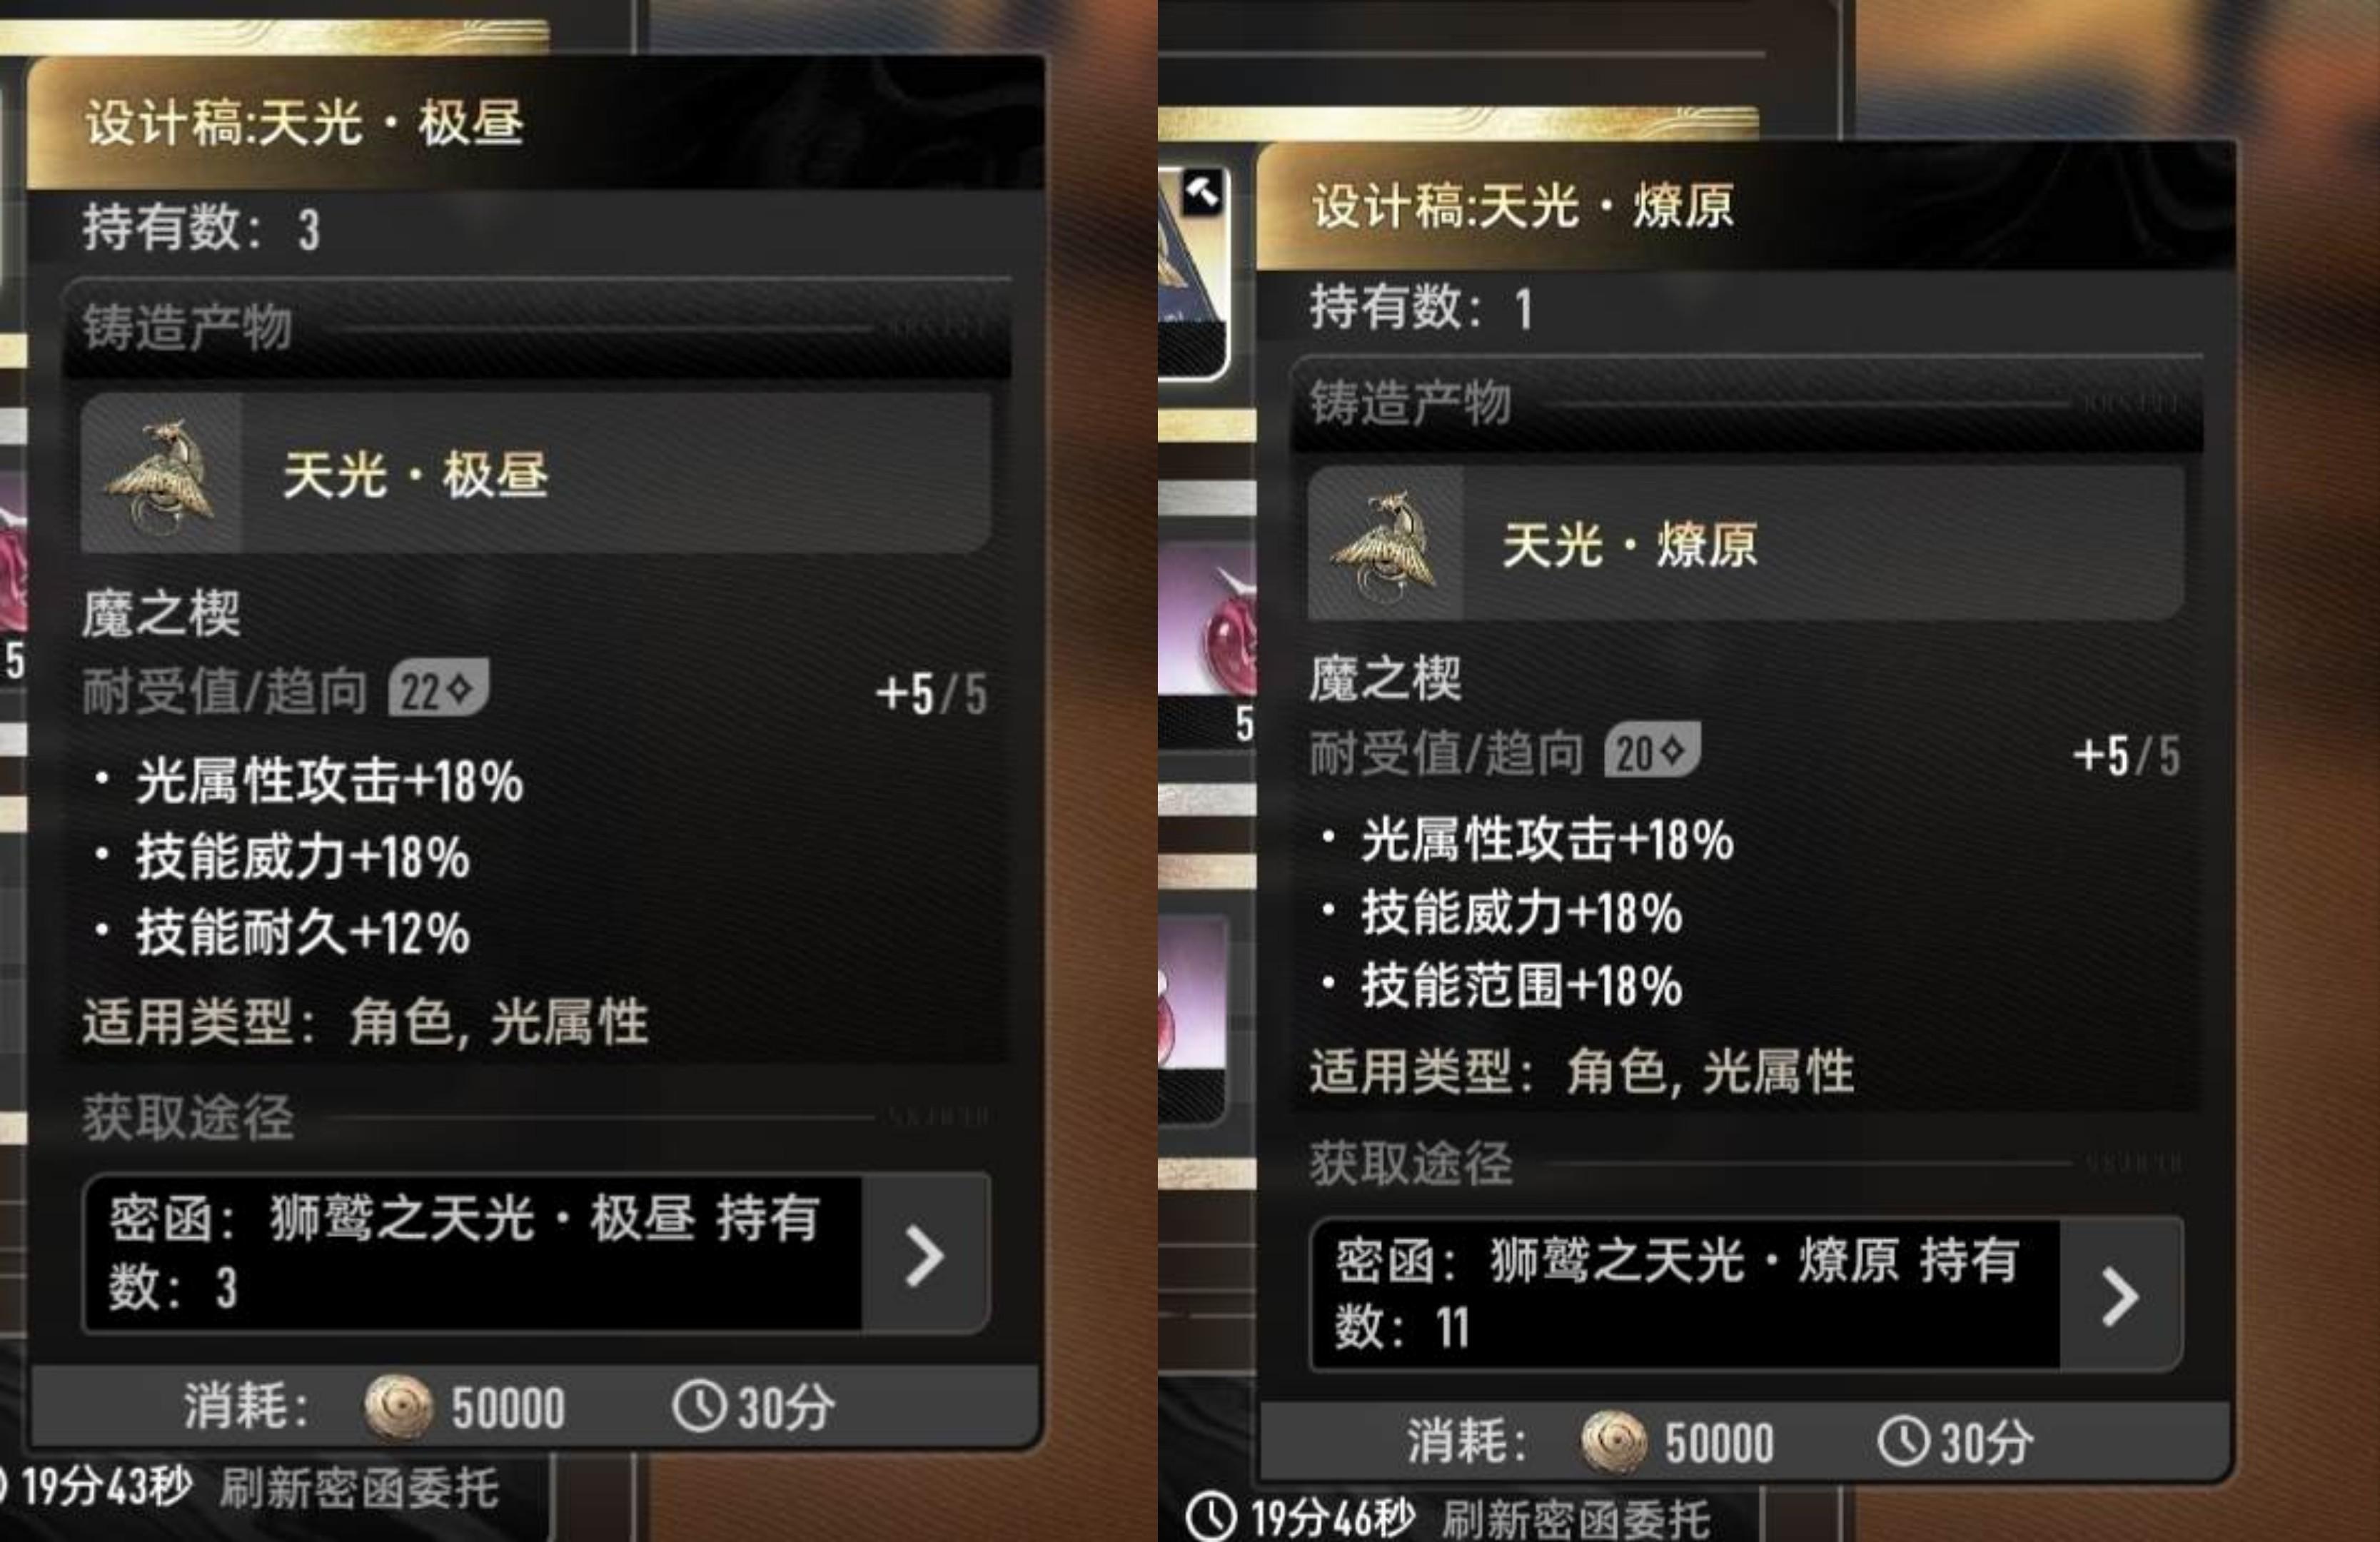Select 密函: 狮鹫之天光·燎原 entry
Viewport: 2380px width, 1542px height.
(1685, 1295)
